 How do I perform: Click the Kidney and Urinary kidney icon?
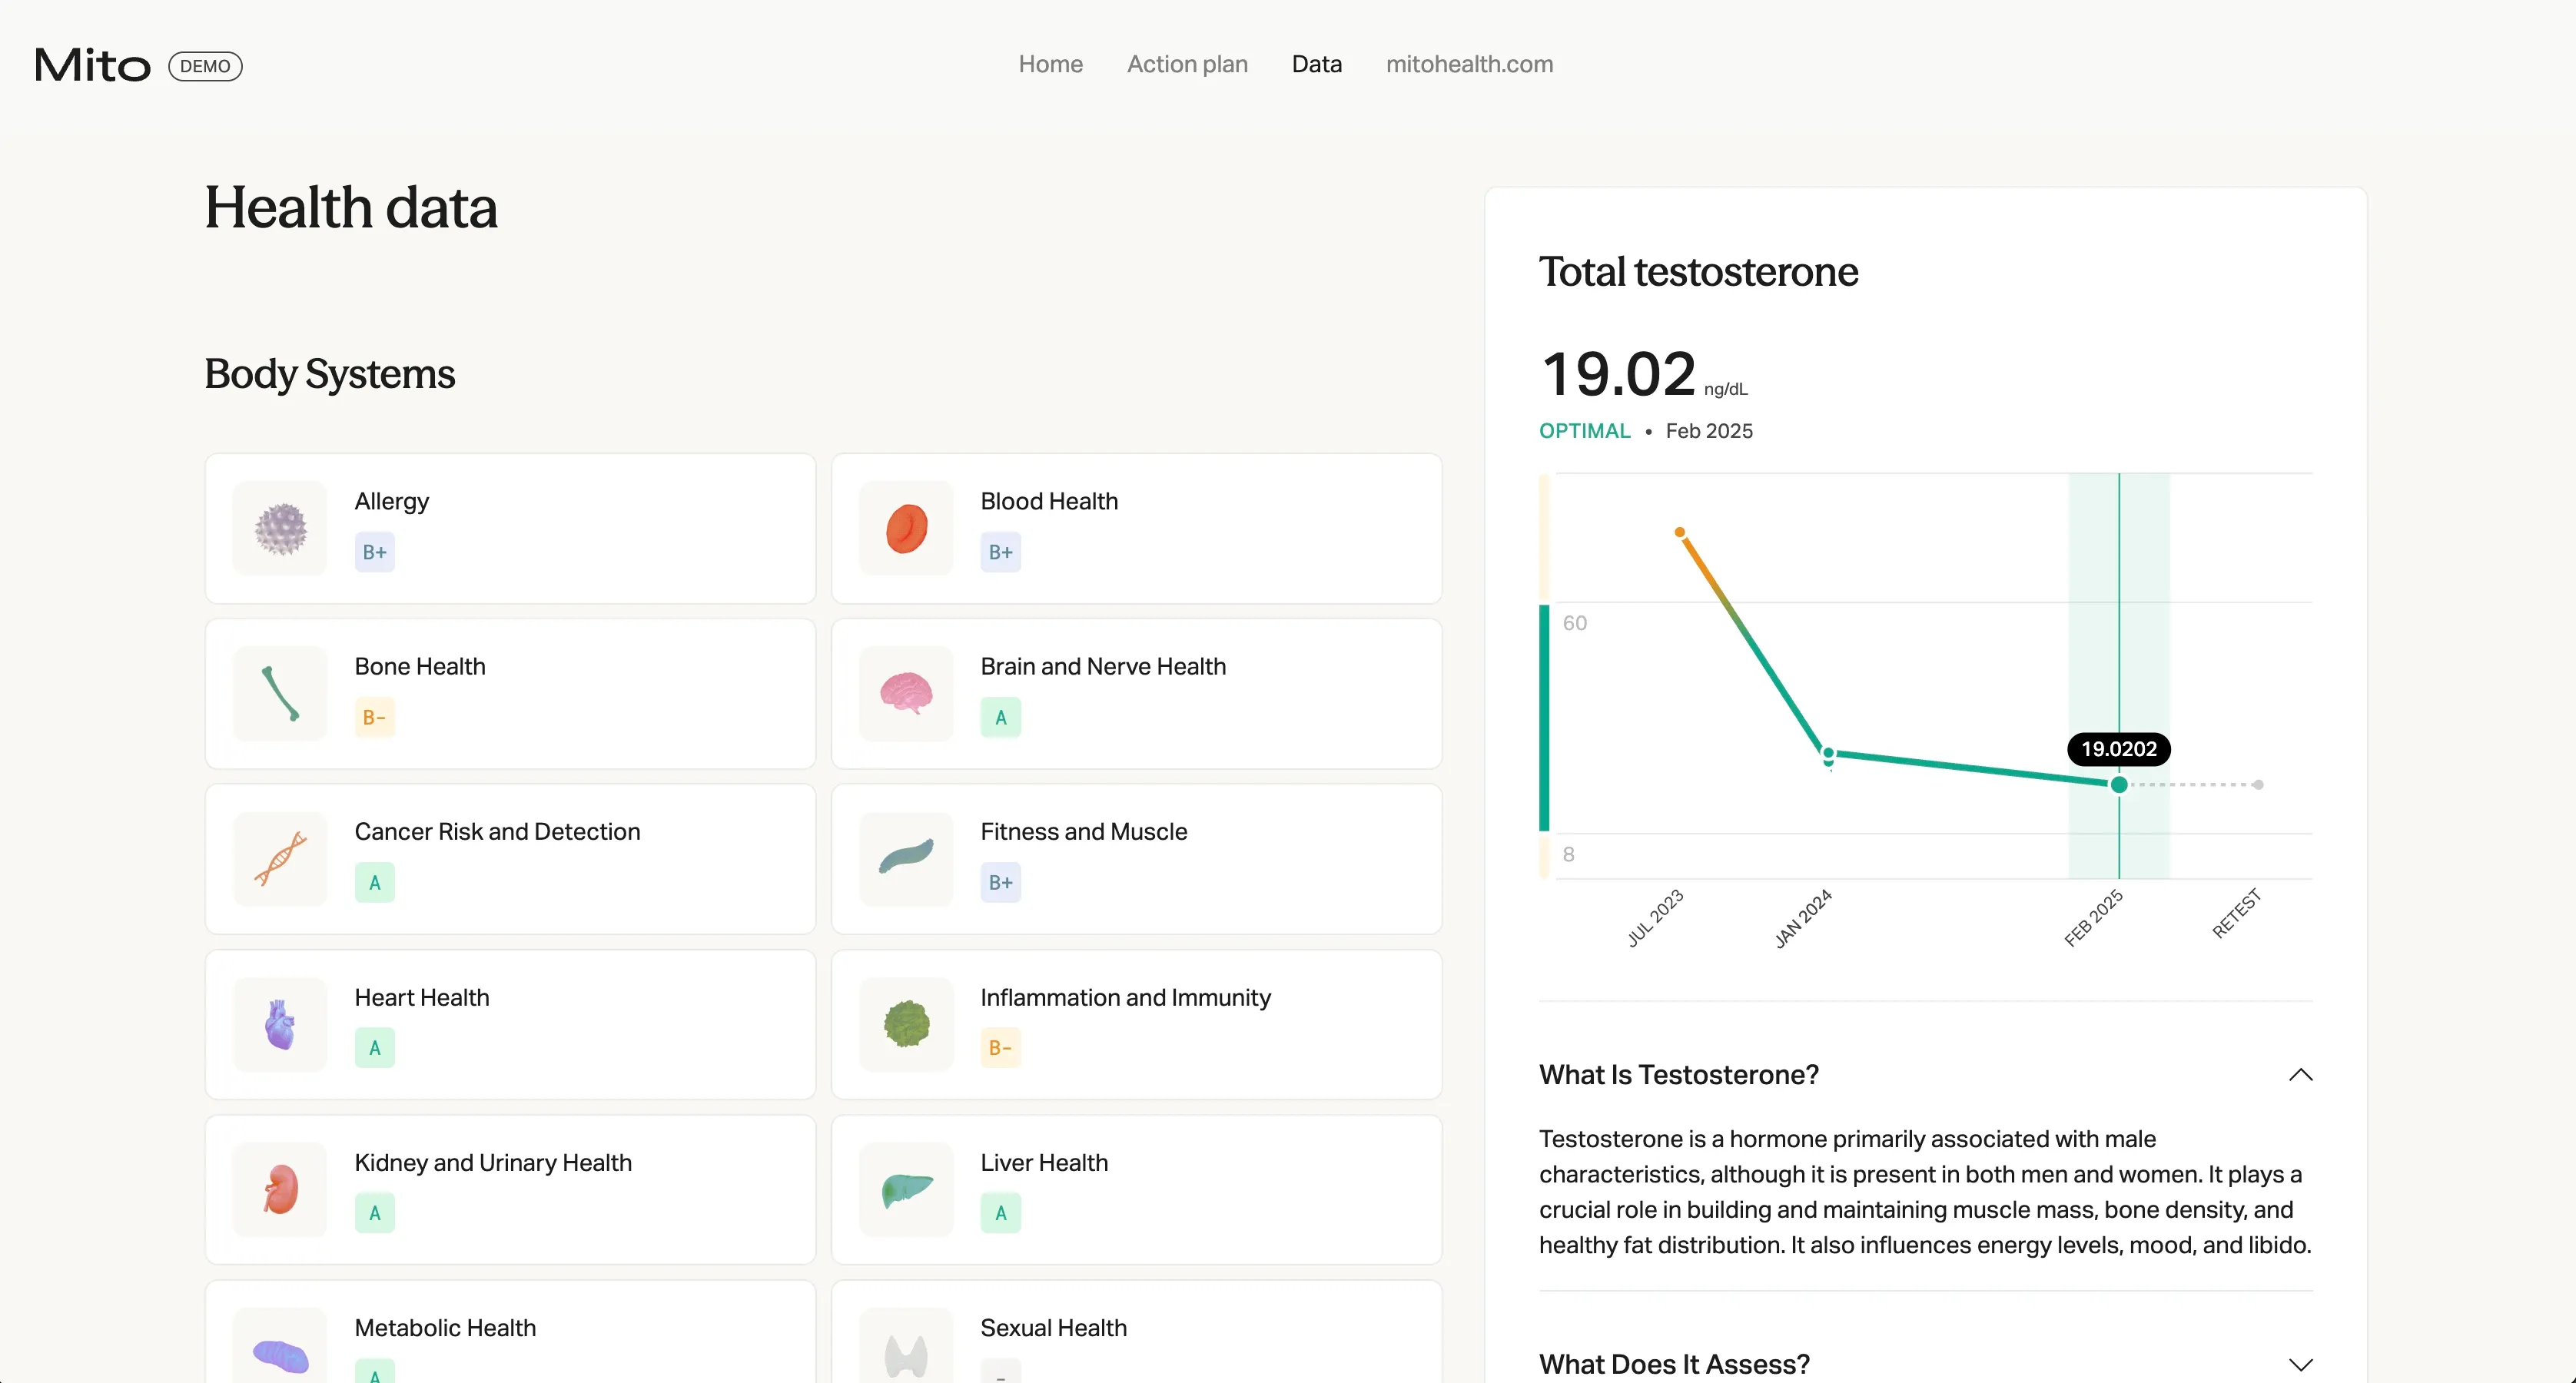tap(280, 1189)
